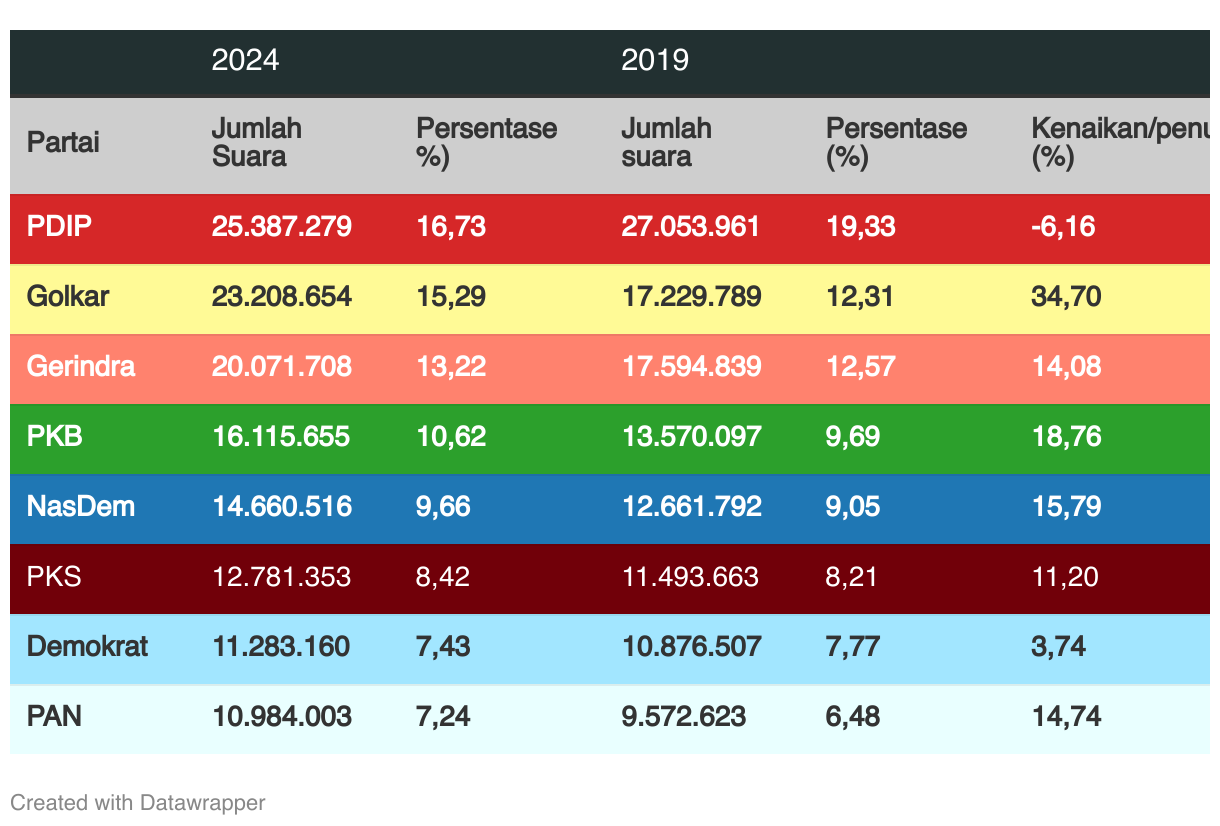This screenshot has height=826, width=1220.
Task: Click Gerindra 2019 votes 17.594.839
Action: (691, 366)
